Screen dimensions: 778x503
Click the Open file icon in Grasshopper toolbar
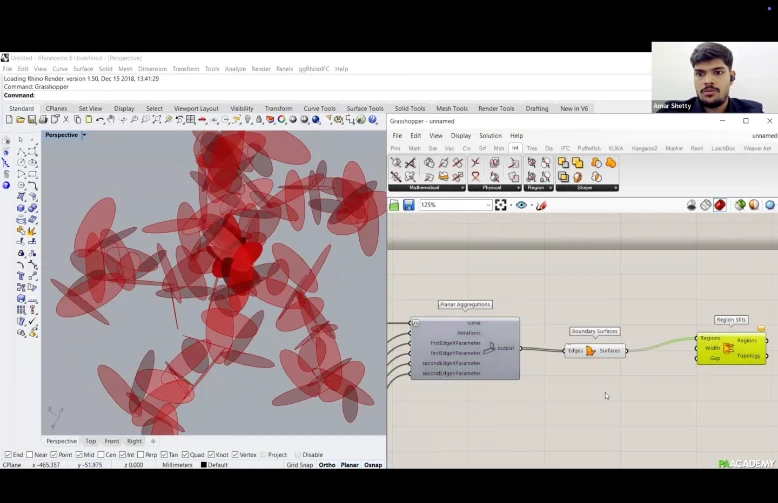click(x=395, y=205)
